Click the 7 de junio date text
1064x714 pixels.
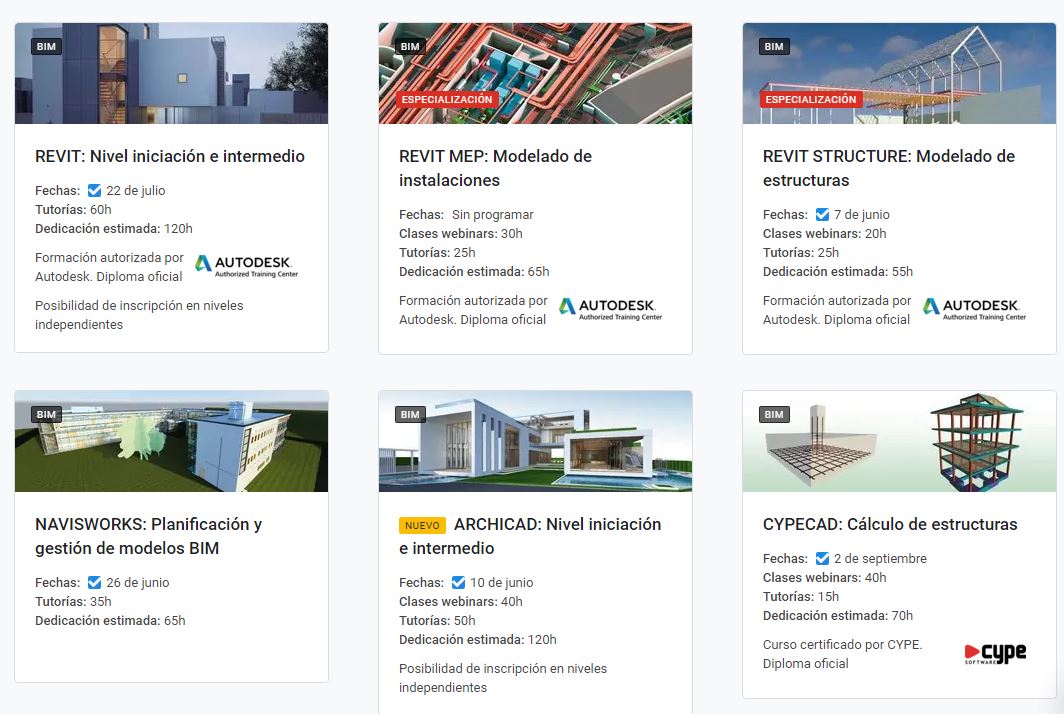[x=862, y=214]
